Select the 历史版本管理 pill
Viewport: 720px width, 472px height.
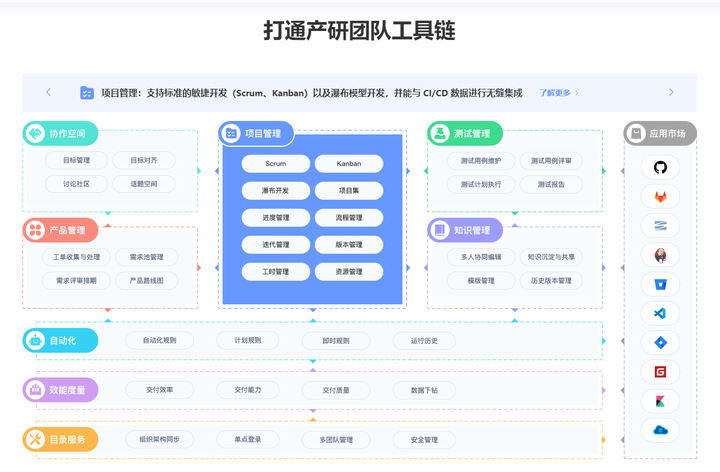[x=551, y=281]
